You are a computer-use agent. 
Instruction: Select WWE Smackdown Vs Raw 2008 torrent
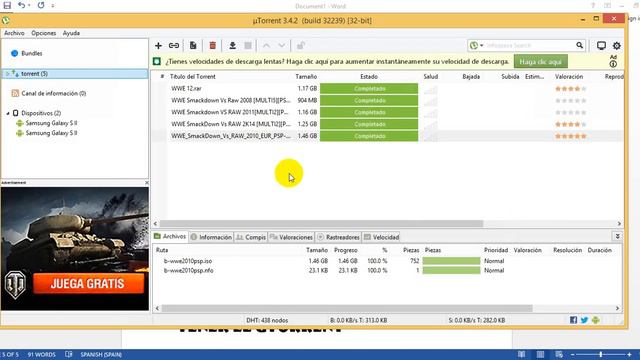(x=387, y=100)
